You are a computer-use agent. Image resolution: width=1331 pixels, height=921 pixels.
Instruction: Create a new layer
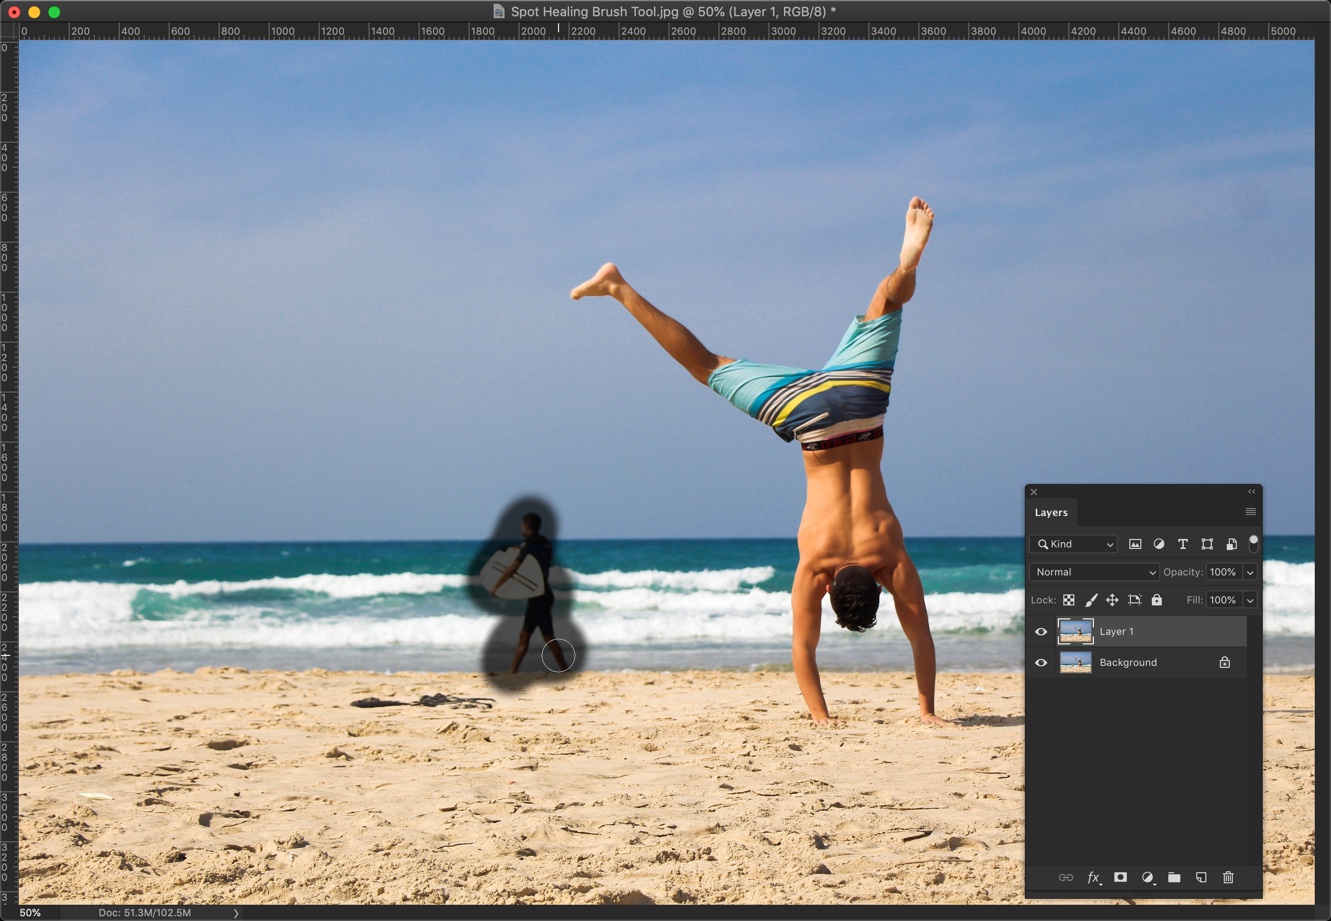point(1201,878)
